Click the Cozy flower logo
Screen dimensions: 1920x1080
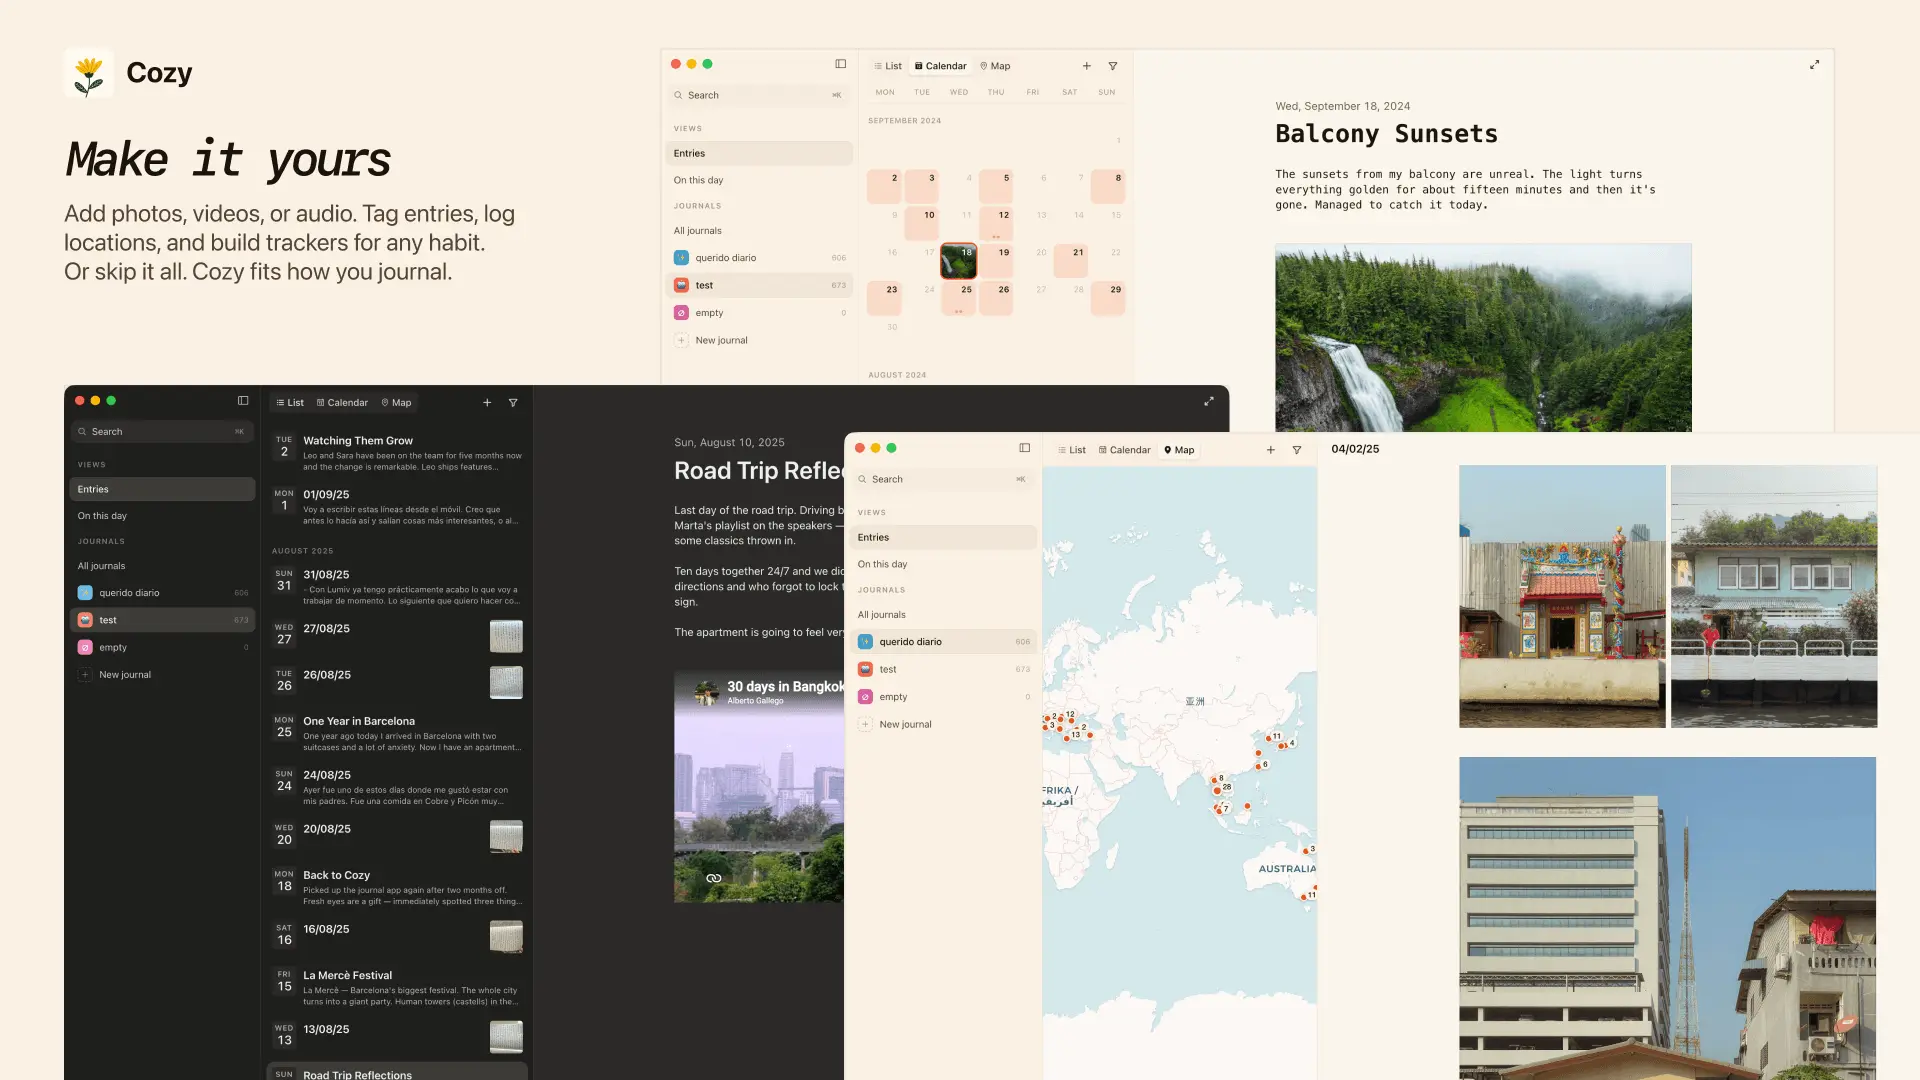pyautogui.click(x=89, y=73)
